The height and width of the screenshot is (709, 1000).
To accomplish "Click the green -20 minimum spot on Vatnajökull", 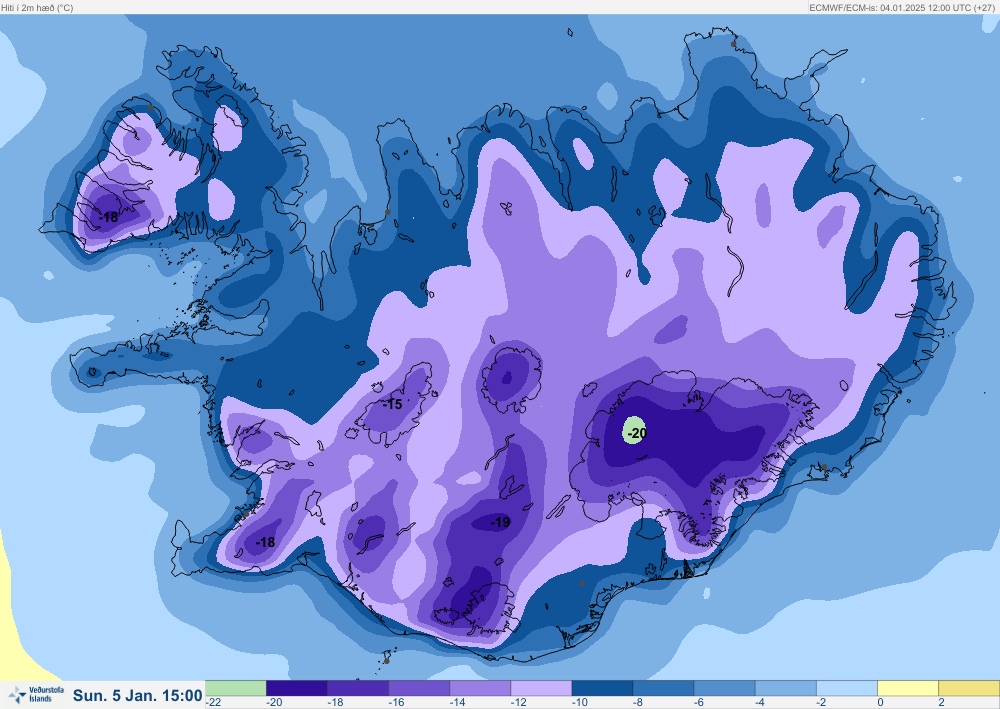I will click(634, 431).
